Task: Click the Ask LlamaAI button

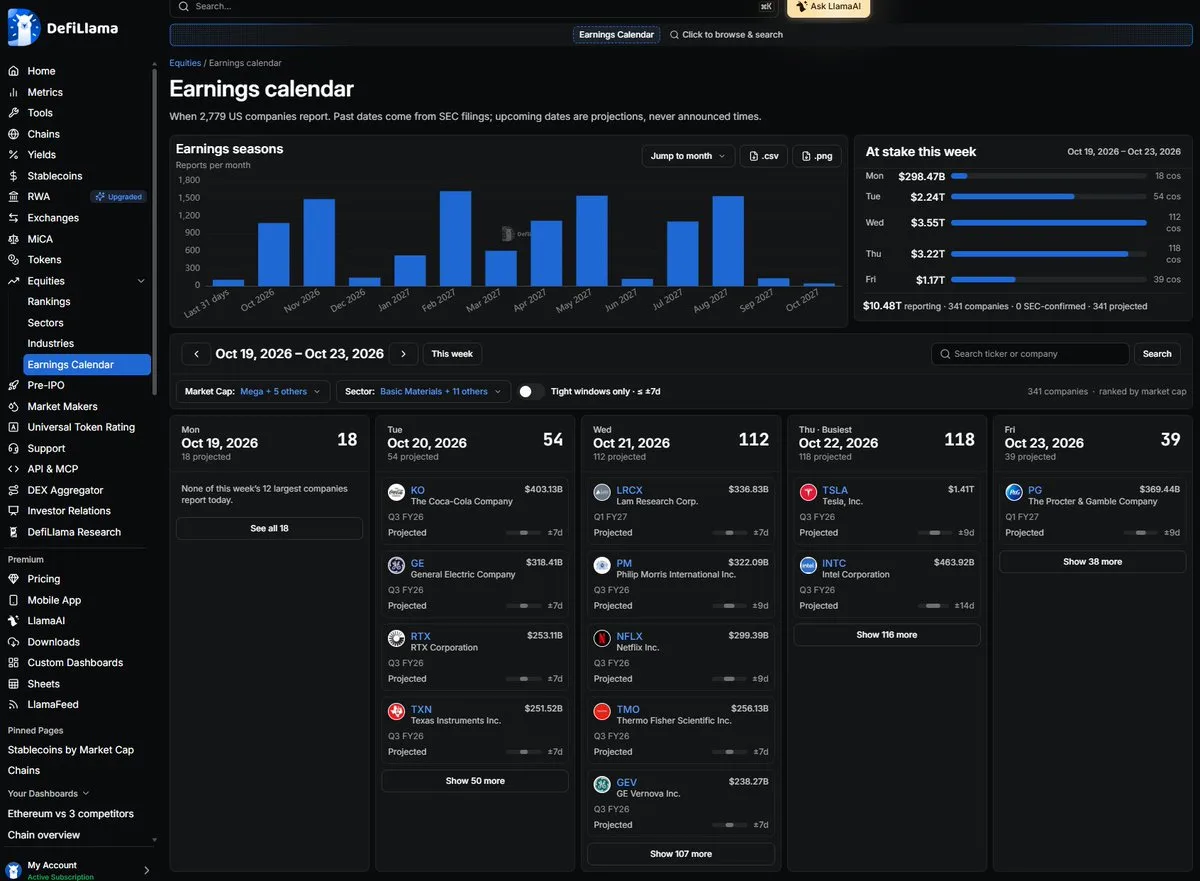Action: tap(829, 7)
